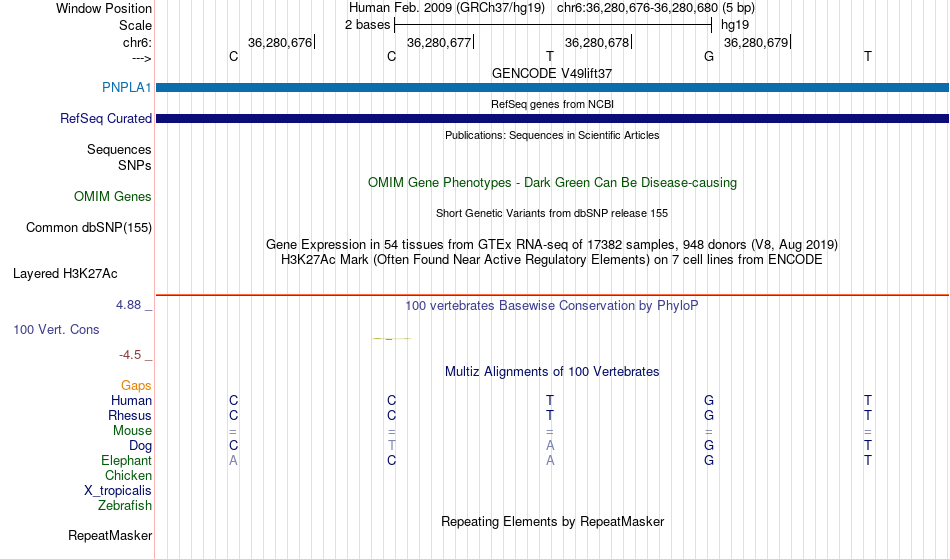Viewport: 950px width, 559px height.
Task: Click the Common dbSNP(155) track label
Action: coord(89,228)
